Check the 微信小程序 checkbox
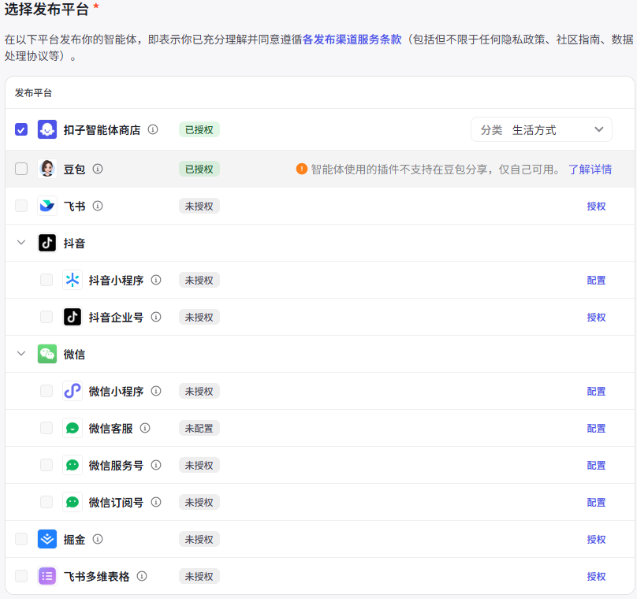The height and width of the screenshot is (599, 637). tap(46, 391)
